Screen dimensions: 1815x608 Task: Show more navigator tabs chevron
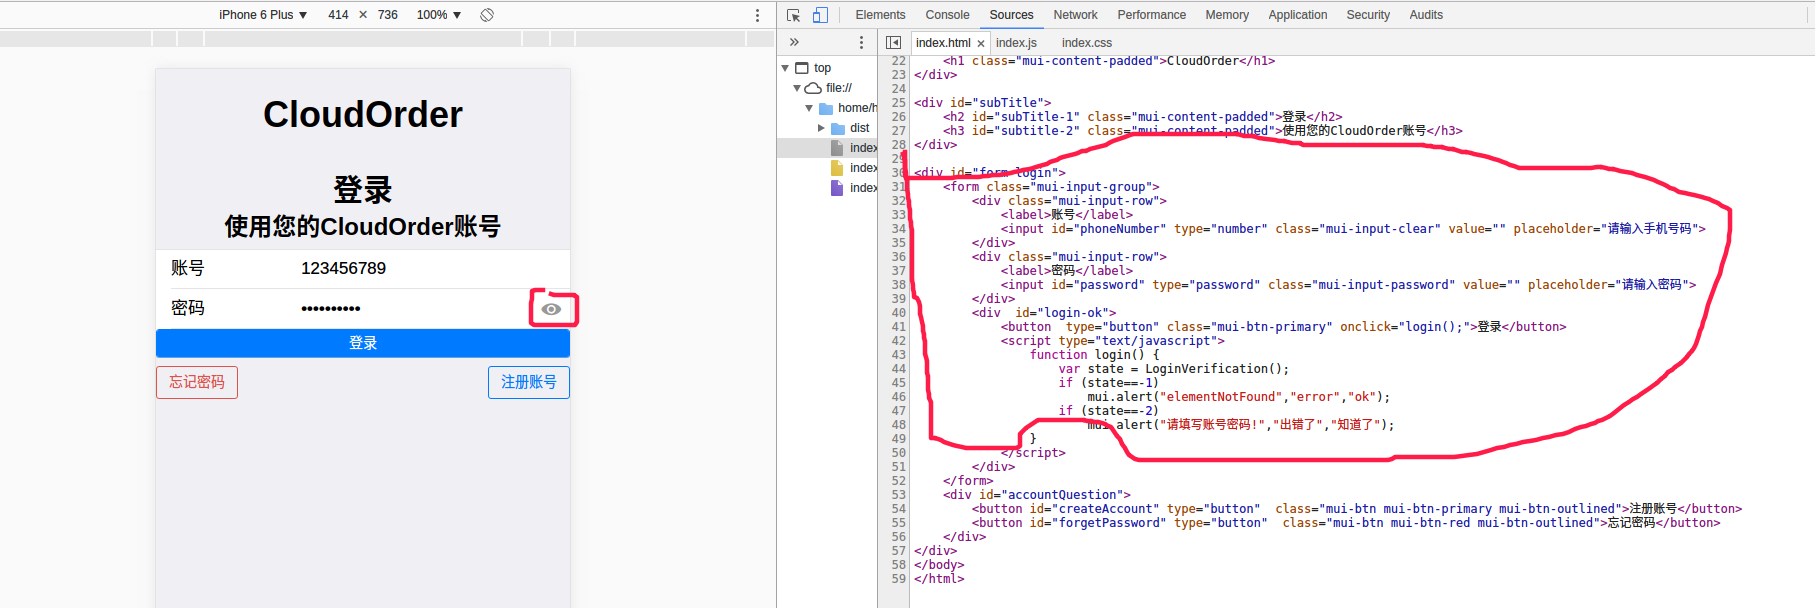(794, 43)
